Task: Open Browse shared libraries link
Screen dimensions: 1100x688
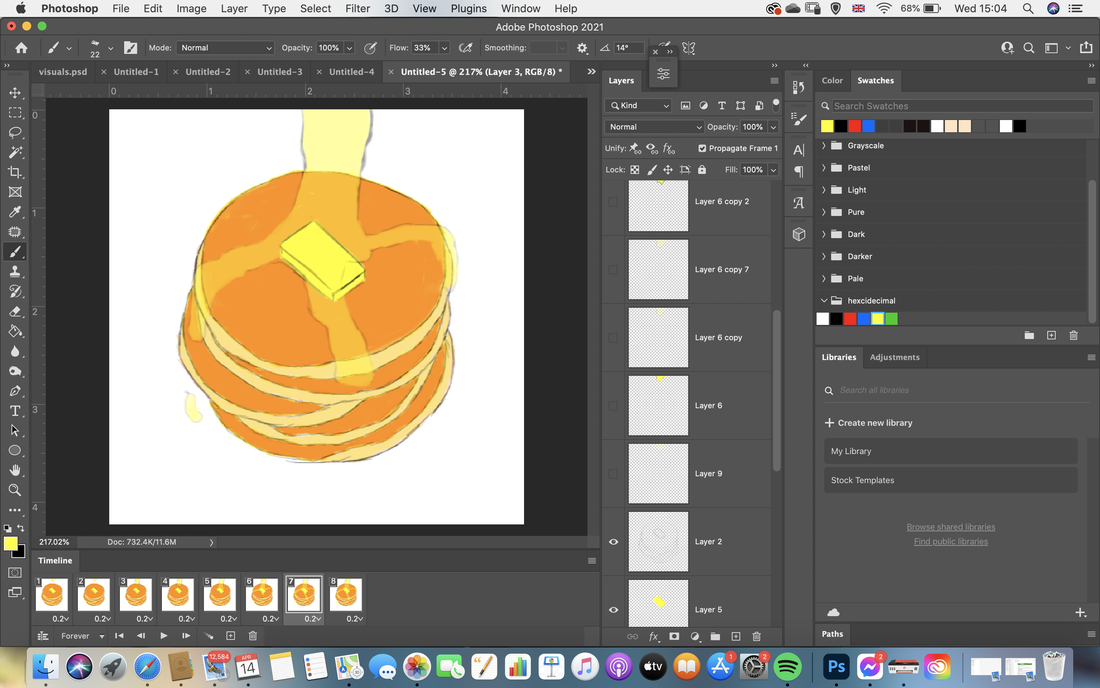Action: [951, 527]
